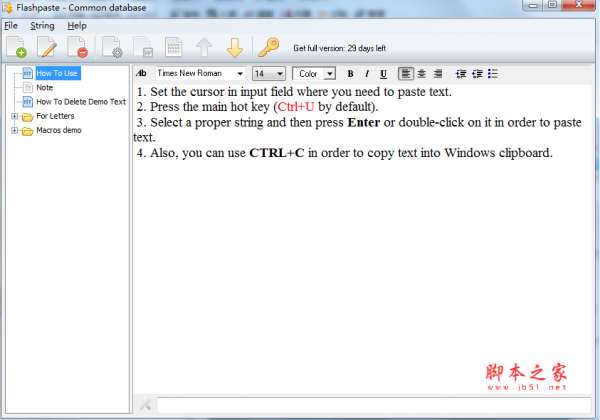
Task: Expand the For Letters folder
Action: [x=15, y=116]
